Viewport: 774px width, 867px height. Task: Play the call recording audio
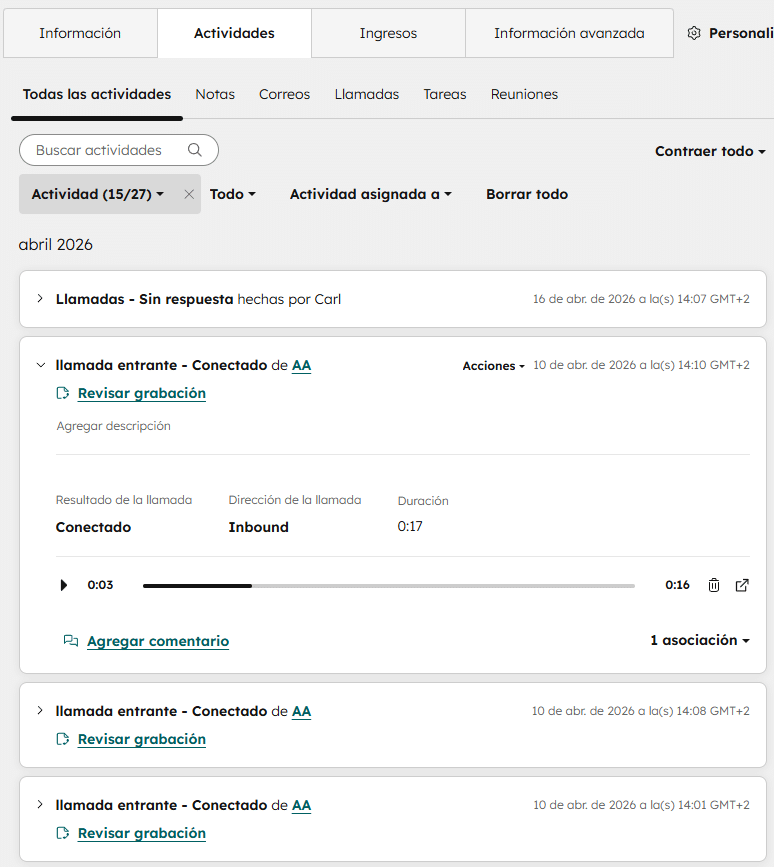64,585
